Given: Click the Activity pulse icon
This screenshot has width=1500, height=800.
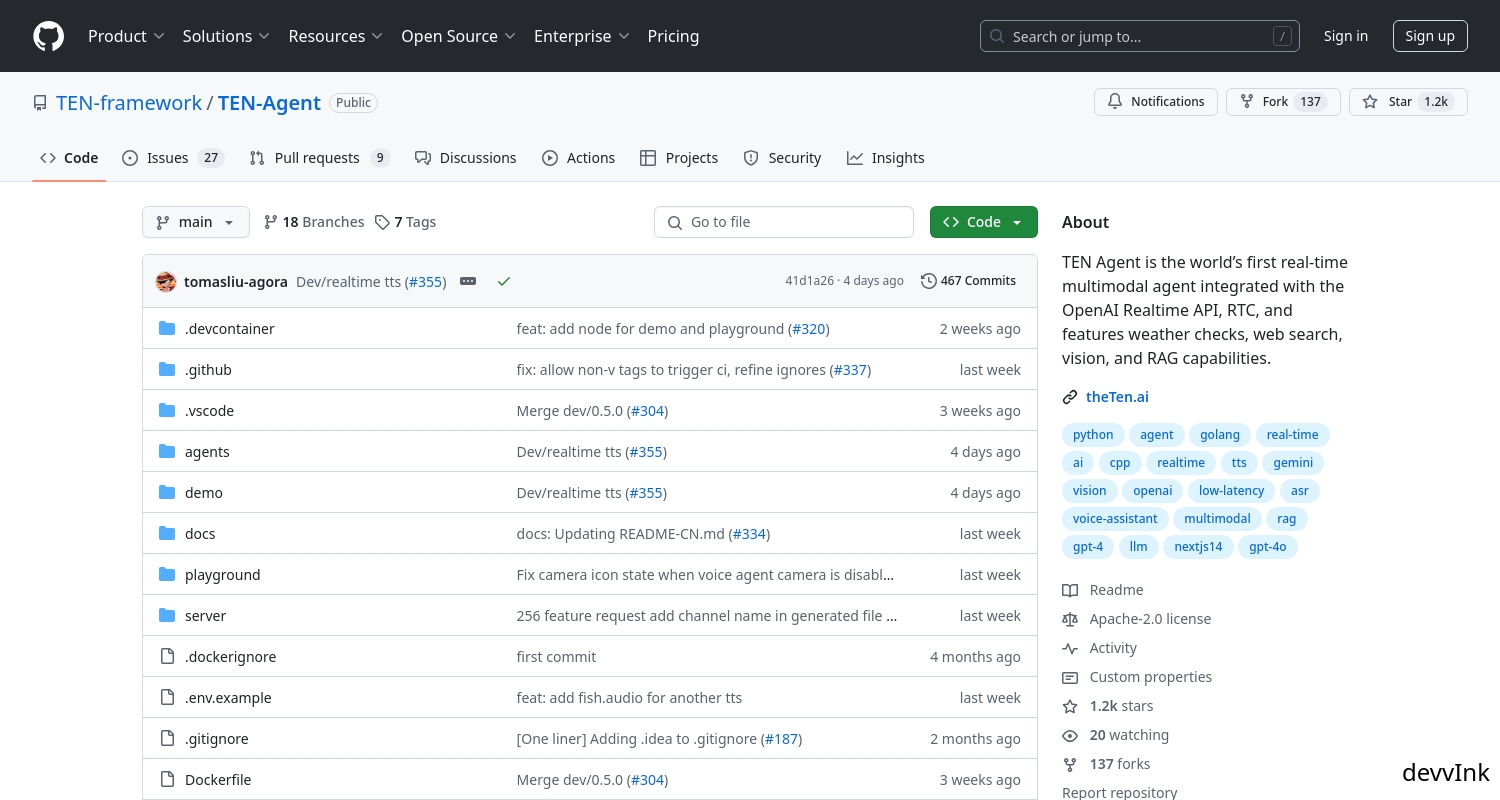Looking at the screenshot, I should [x=1070, y=648].
